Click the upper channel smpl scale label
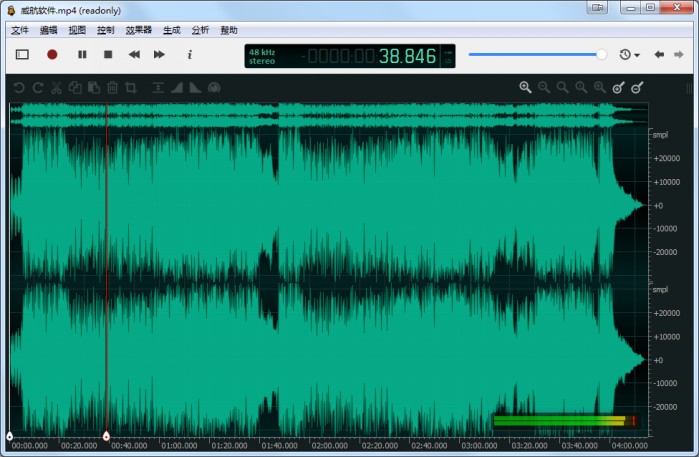This screenshot has width=699, height=457. (x=660, y=135)
